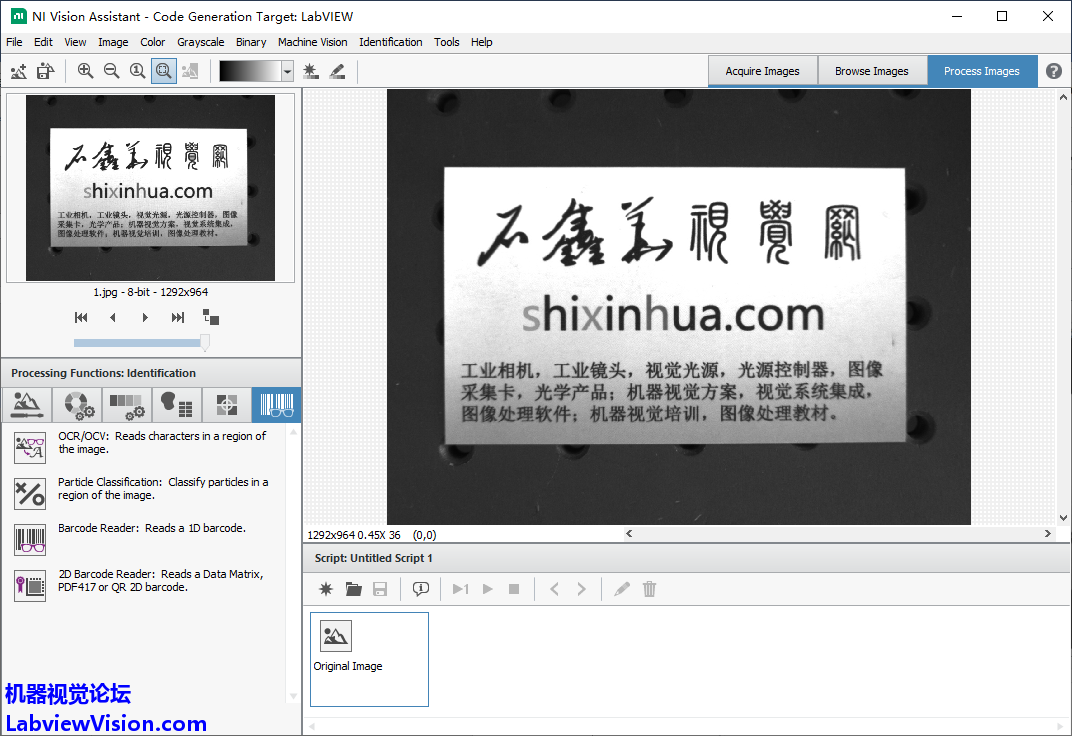The width and height of the screenshot is (1072, 736).
Task: Open the Tools menu
Action: (446, 42)
